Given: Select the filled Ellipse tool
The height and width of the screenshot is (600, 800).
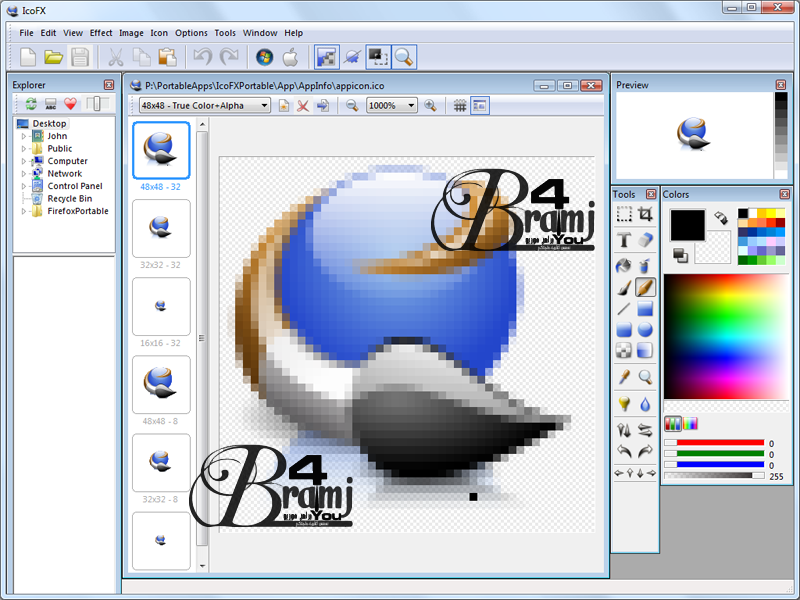Looking at the screenshot, I should [x=645, y=330].
